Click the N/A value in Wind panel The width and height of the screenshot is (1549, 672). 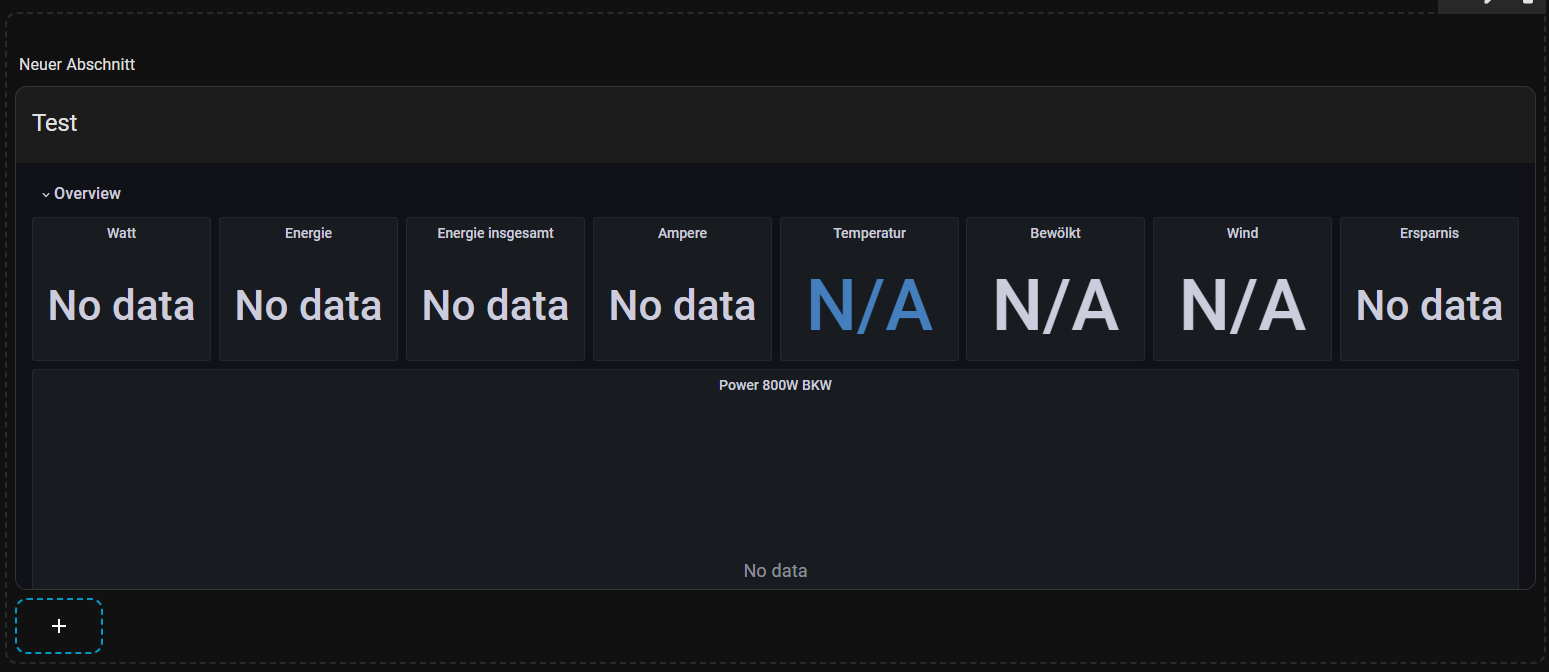click(x=1242, y=306)
